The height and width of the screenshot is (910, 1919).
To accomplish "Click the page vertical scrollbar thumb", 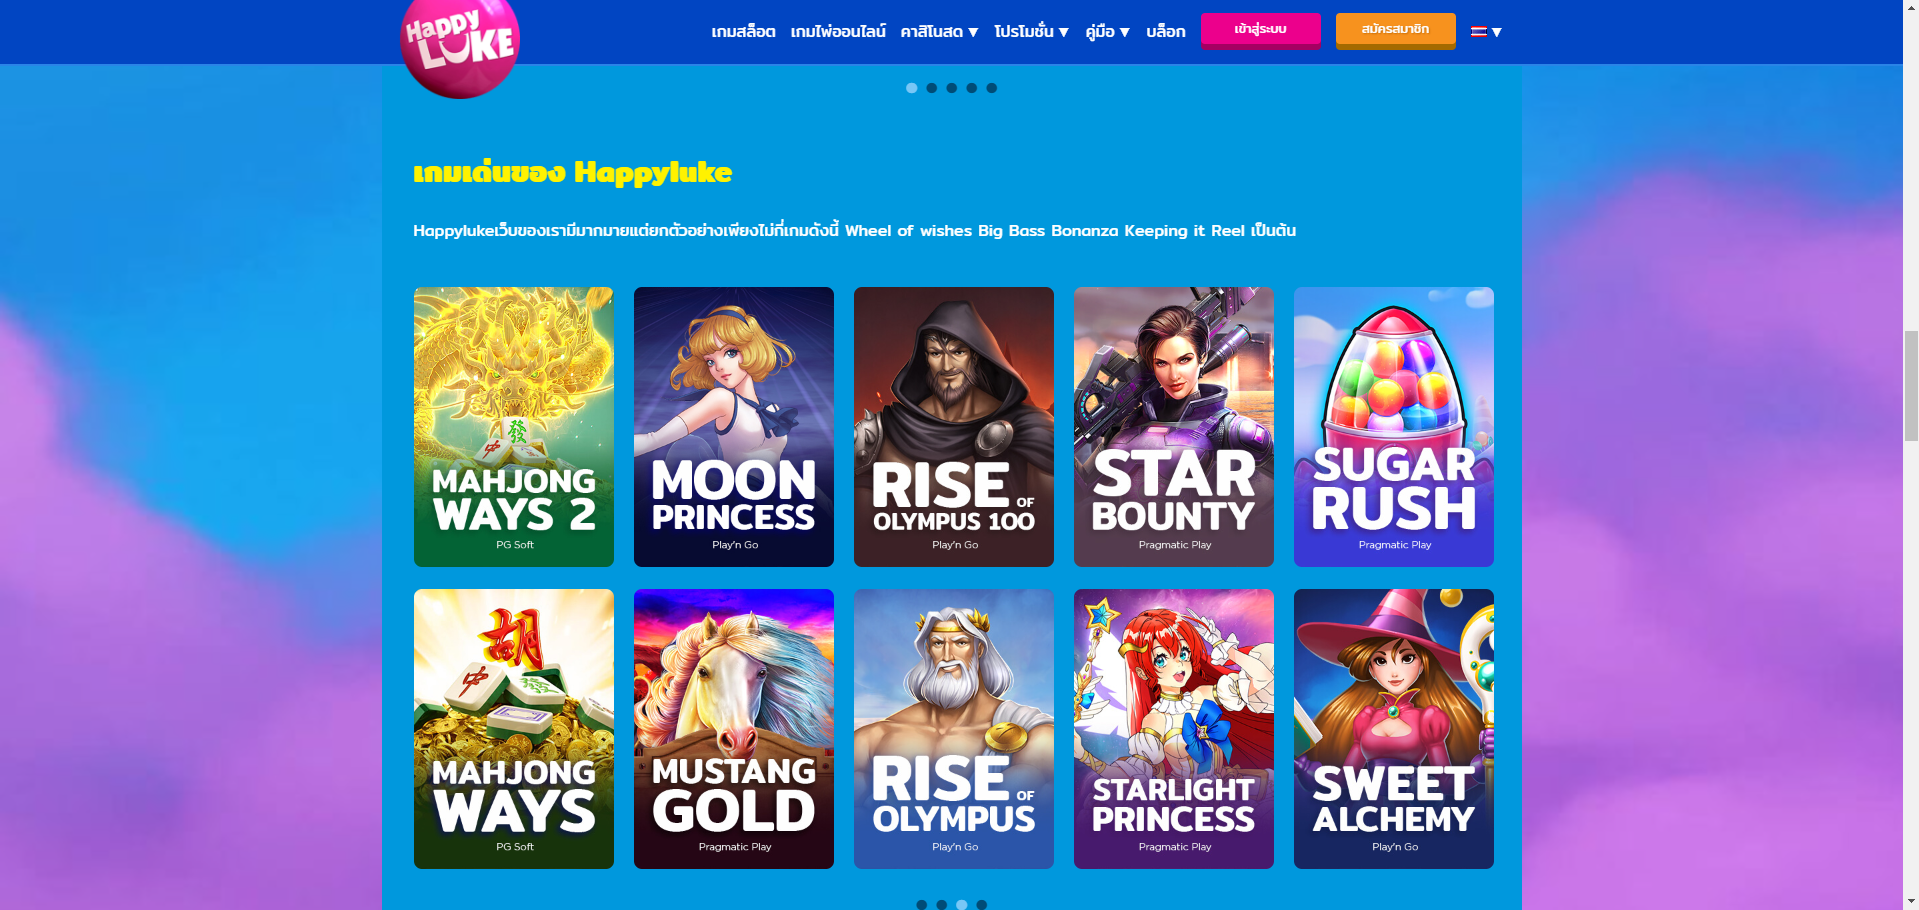I will [x=1910, y=385].
